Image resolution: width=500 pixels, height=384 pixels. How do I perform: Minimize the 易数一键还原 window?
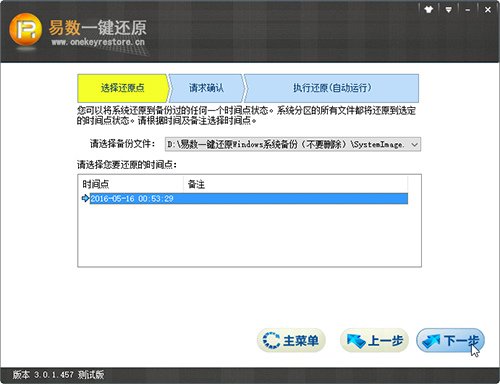(468, 10)
